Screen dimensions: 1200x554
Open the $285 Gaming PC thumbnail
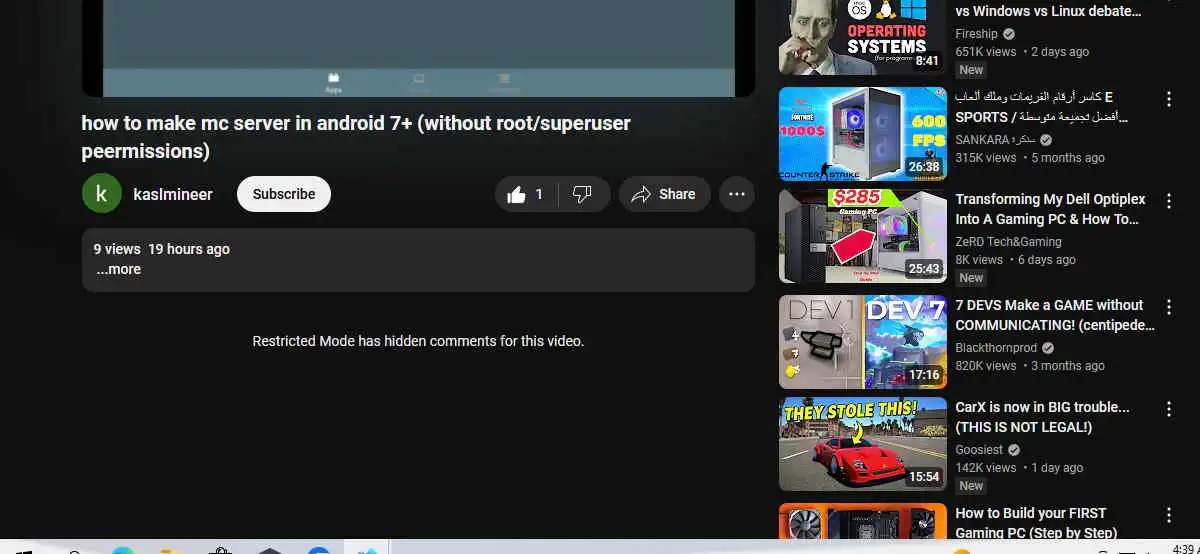pos(863,236)
